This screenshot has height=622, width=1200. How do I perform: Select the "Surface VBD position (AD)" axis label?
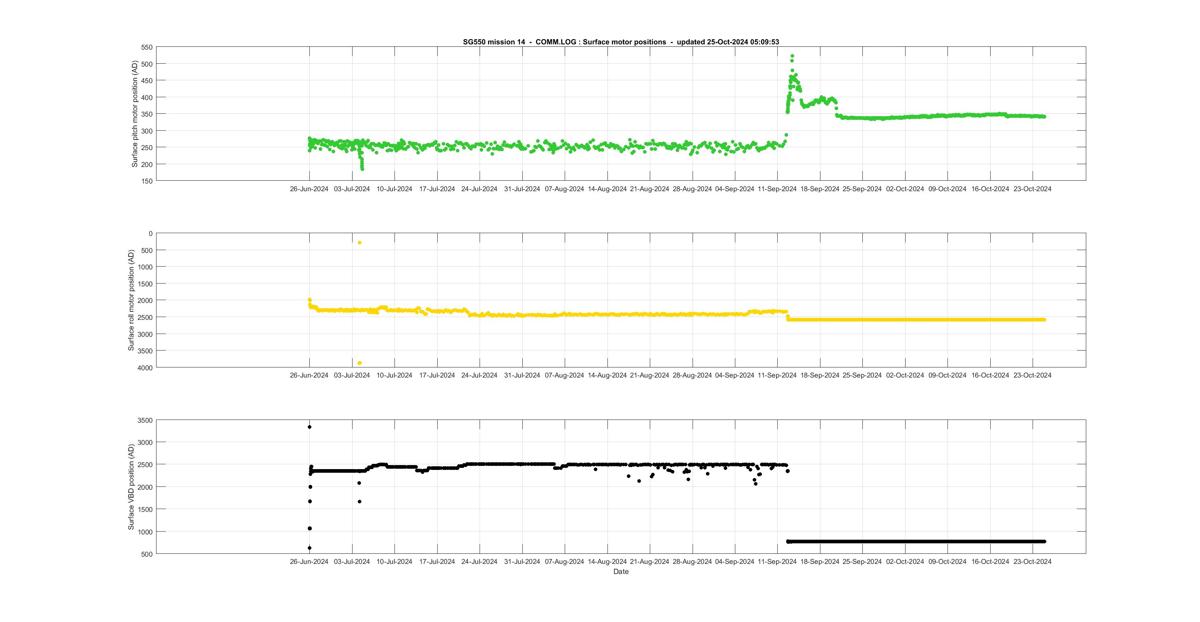[x=131, y=487]
